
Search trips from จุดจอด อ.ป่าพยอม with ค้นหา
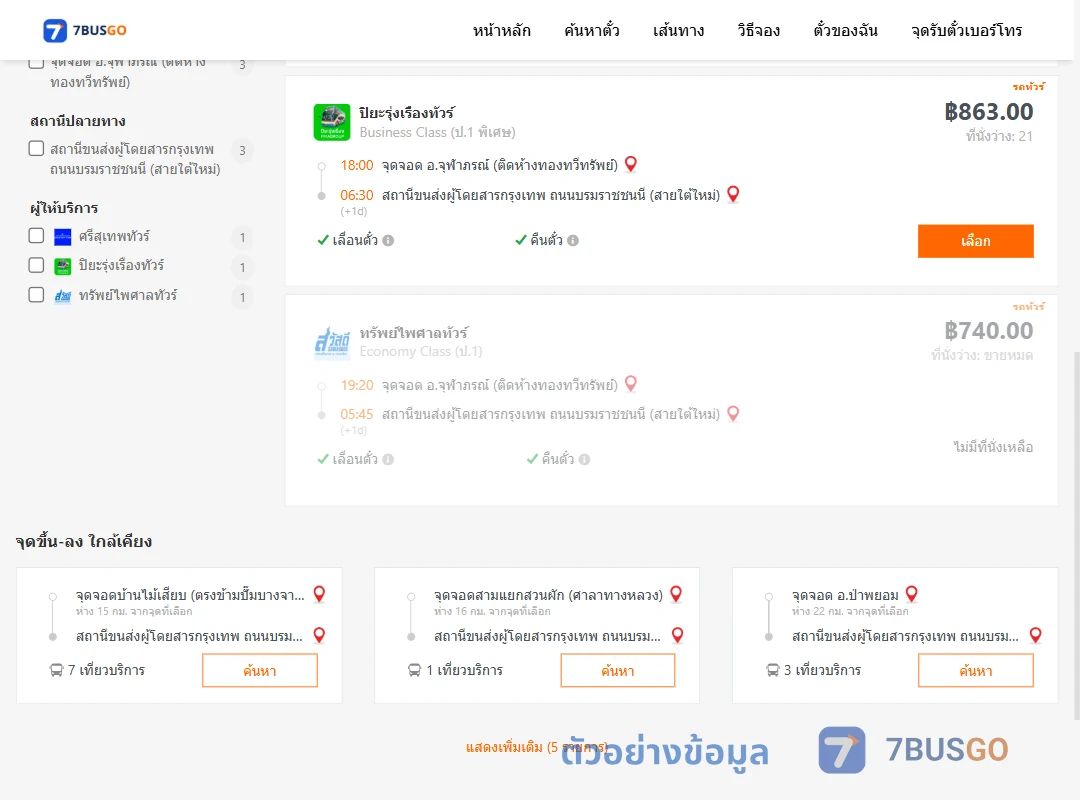(x=976, y=670)
